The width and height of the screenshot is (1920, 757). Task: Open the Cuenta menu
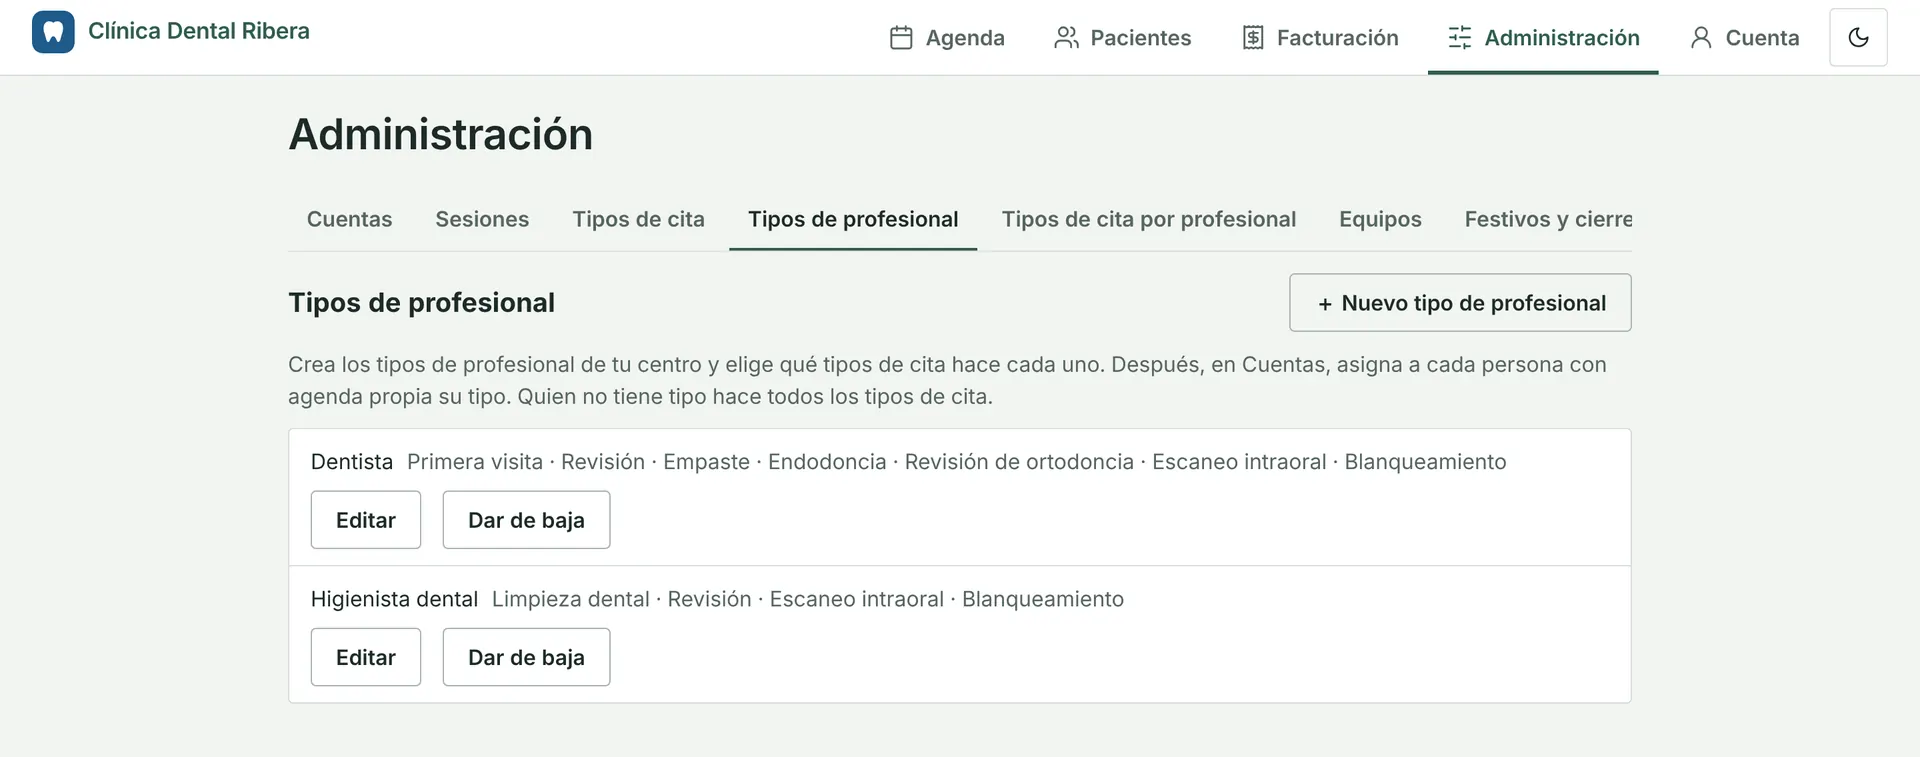pos(1744,38)
